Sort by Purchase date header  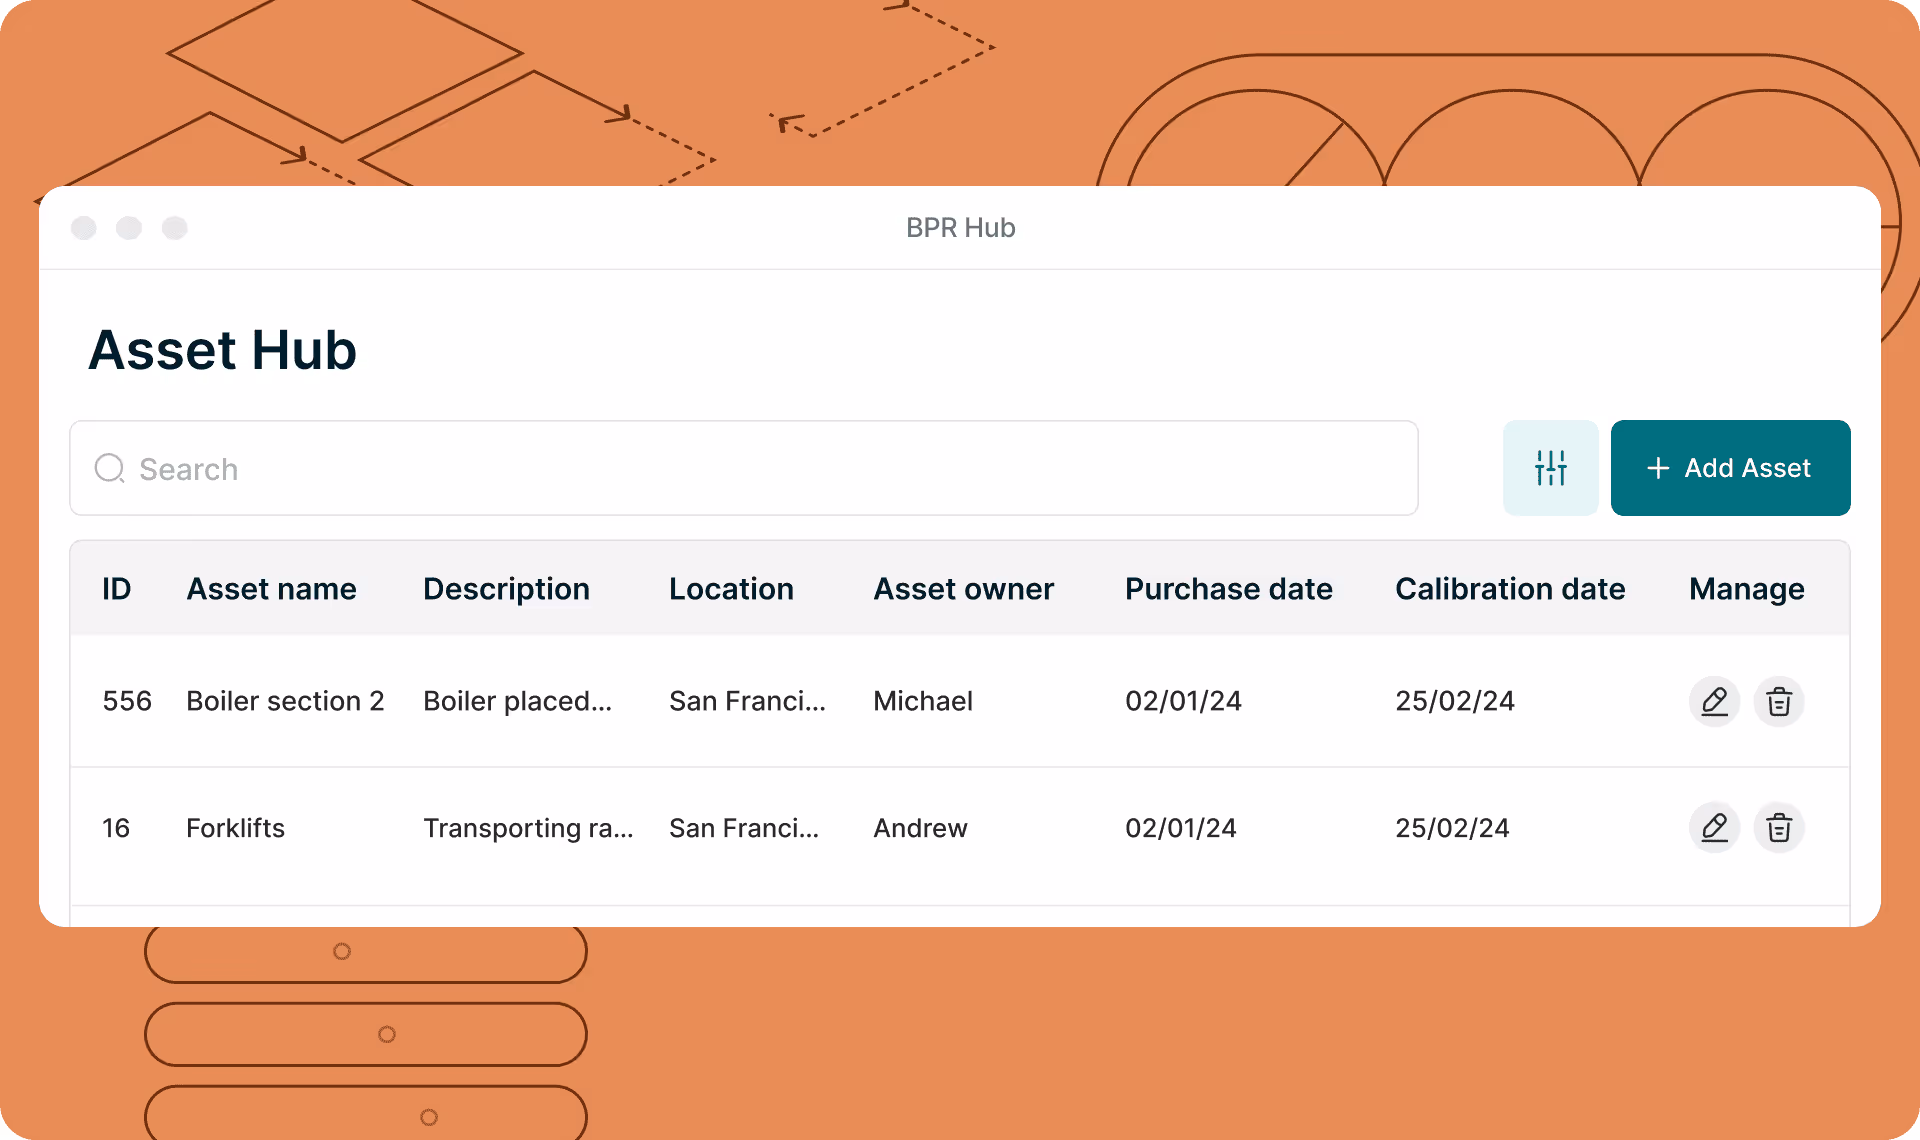click(x=1228, y=589)
